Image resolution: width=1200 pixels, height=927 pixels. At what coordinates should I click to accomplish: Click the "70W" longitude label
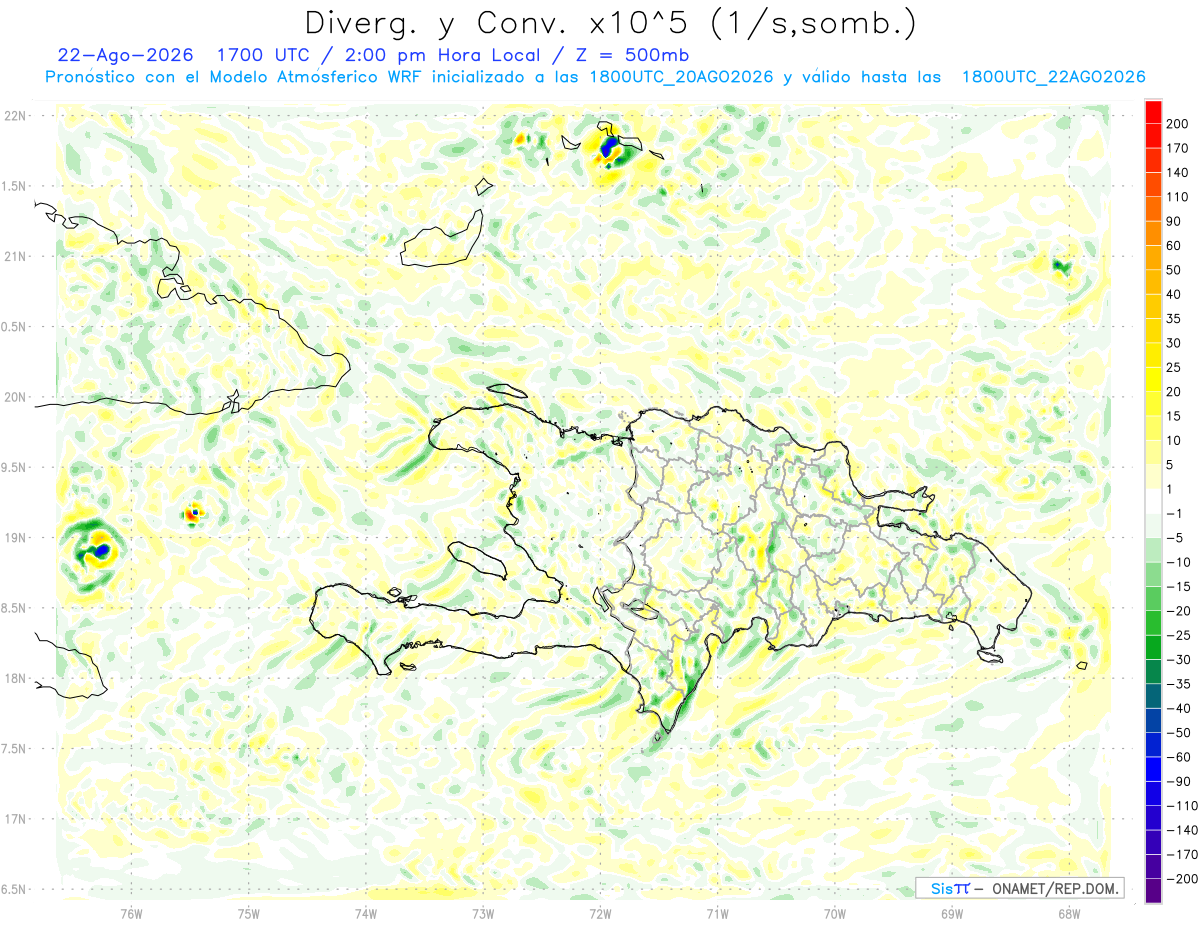pyautogui.click(x=834, y=913)
